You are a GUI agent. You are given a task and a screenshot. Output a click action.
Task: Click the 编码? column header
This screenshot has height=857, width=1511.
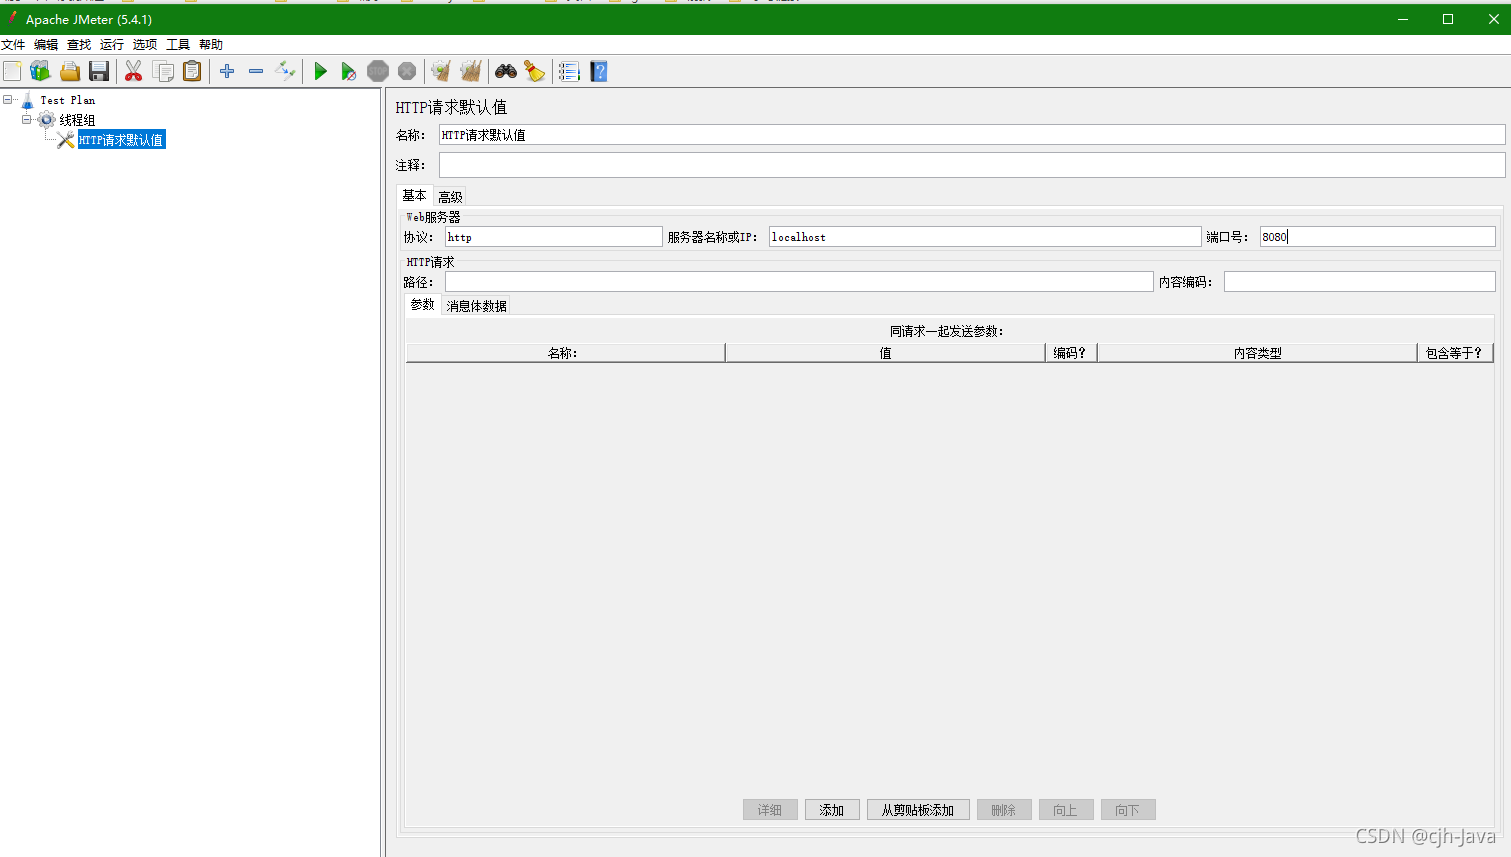point(1071,353)
